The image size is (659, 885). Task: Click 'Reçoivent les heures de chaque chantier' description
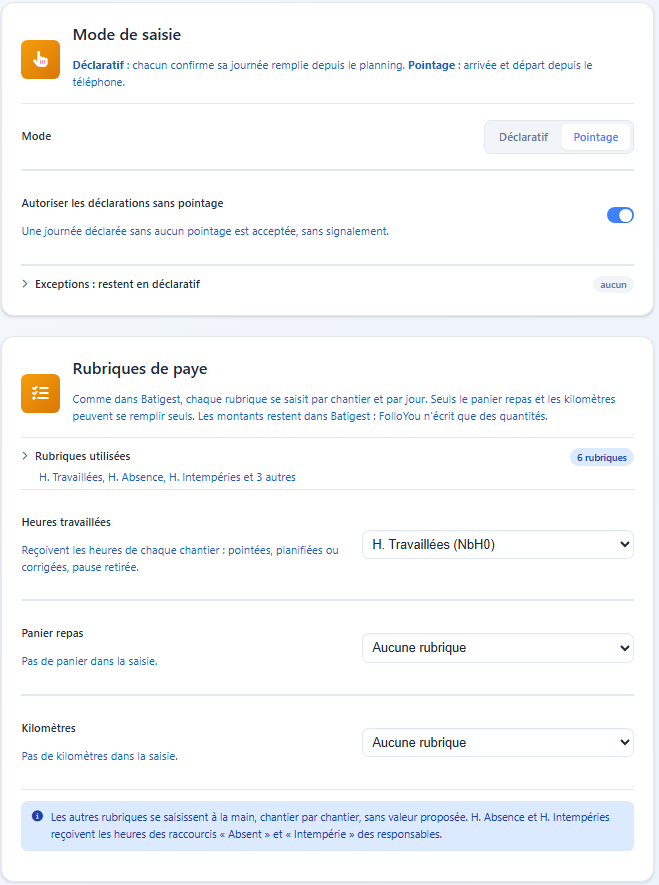click(x=180, y=559)
